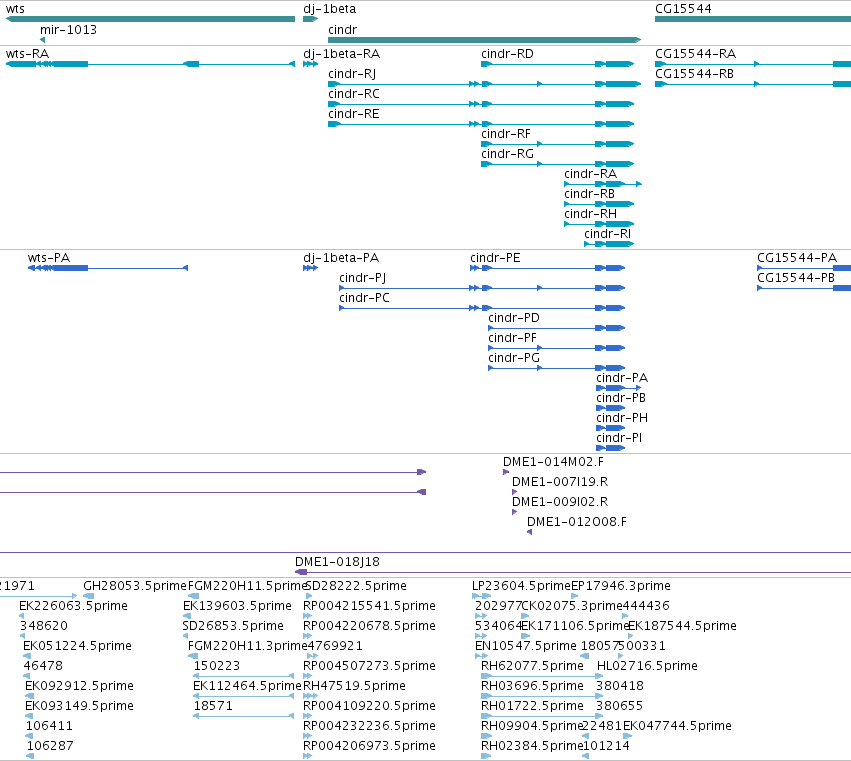851x761 pixels.
Task: Select the 348620 EST label
Action: [x=44, y=626]
